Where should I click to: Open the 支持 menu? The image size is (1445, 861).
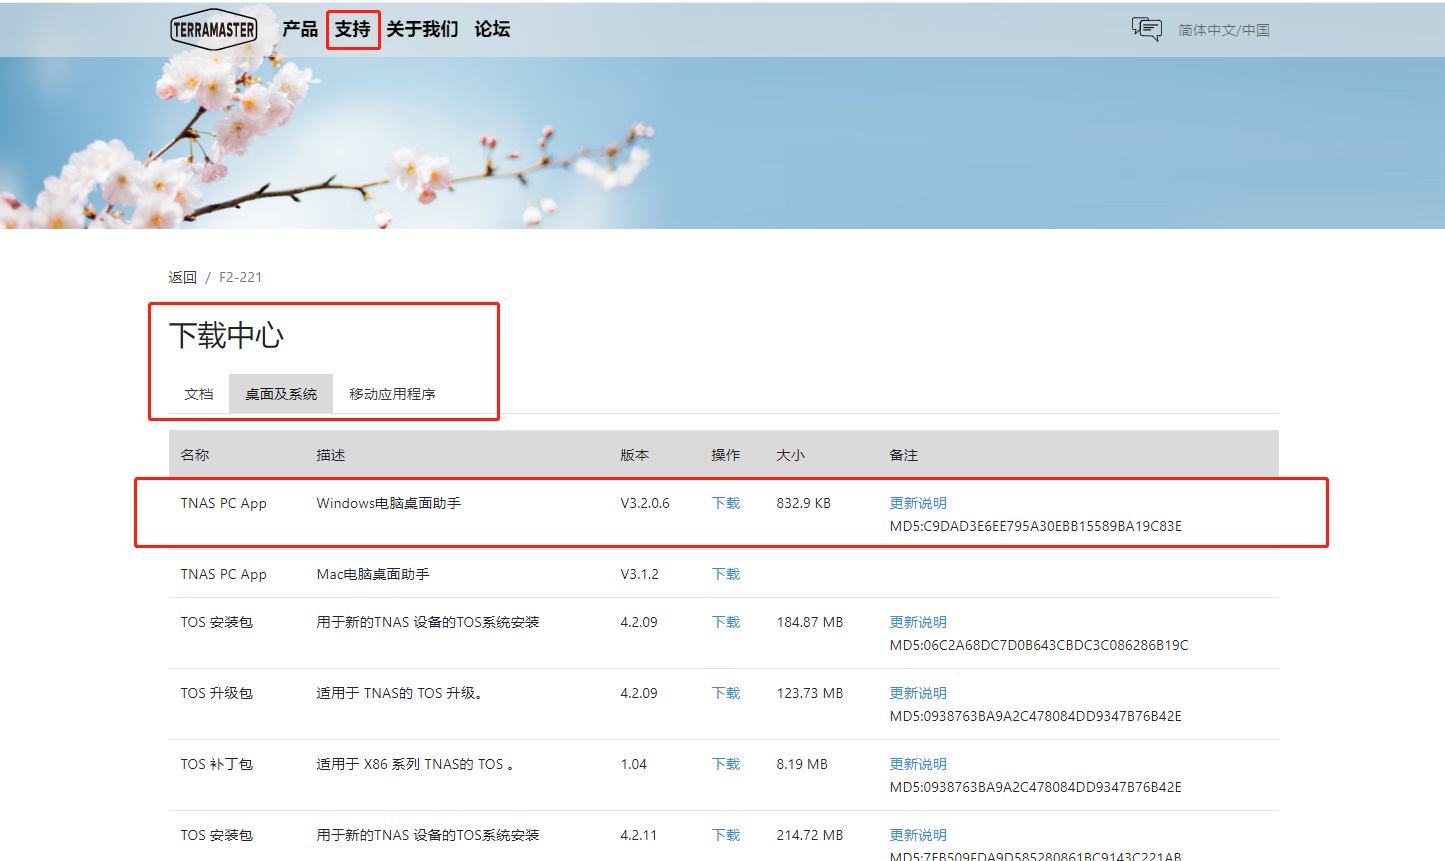tap(352, 29)
